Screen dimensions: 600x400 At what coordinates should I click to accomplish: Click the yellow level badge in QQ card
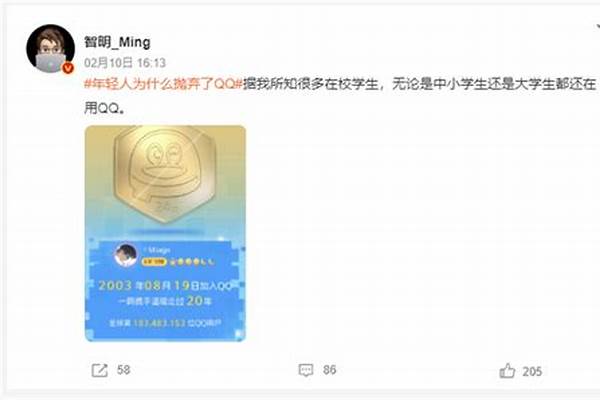pyautogui.click(x=154, y=262)
